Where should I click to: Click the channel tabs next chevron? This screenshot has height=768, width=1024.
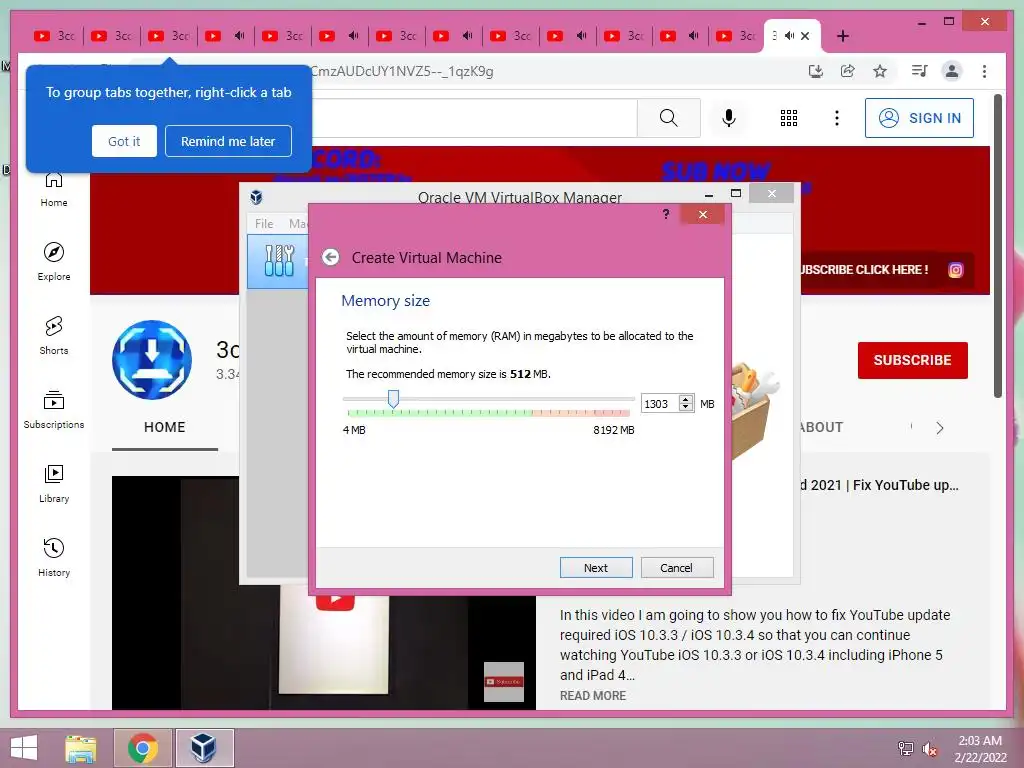point(940,428)
